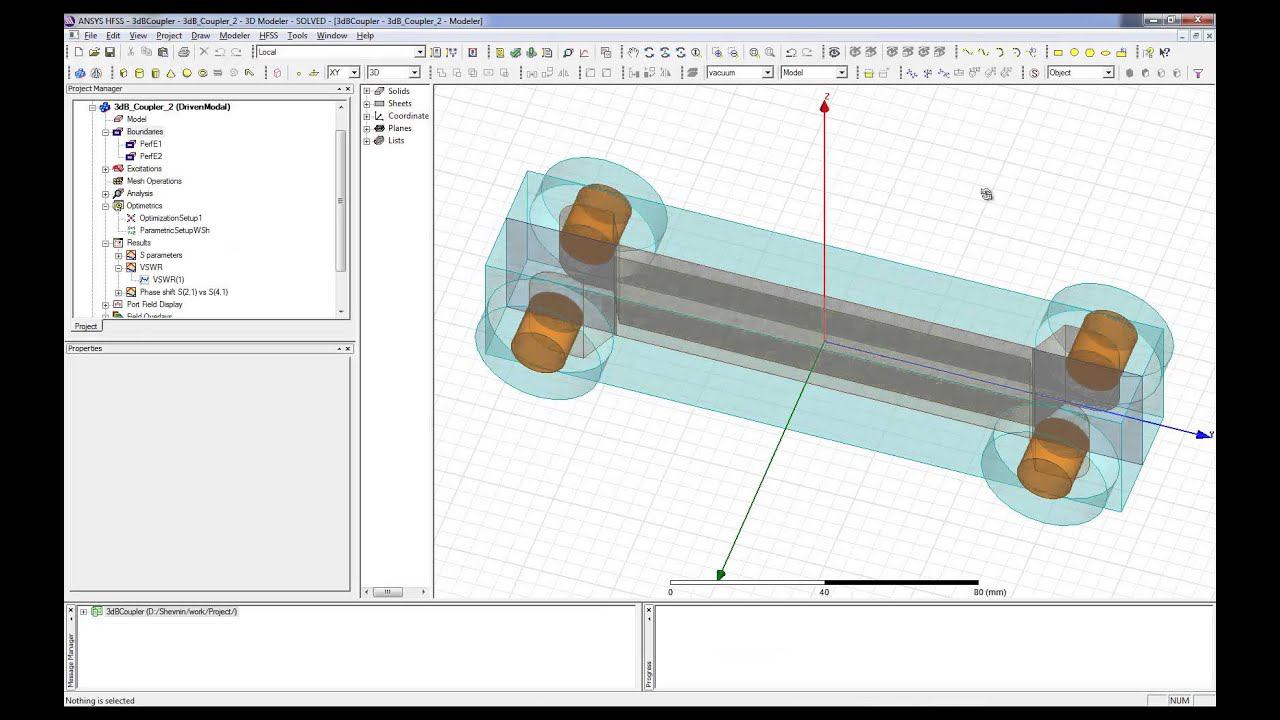Select the Pan hand tool
1280x720 pixels.
(x=632, y=52)
